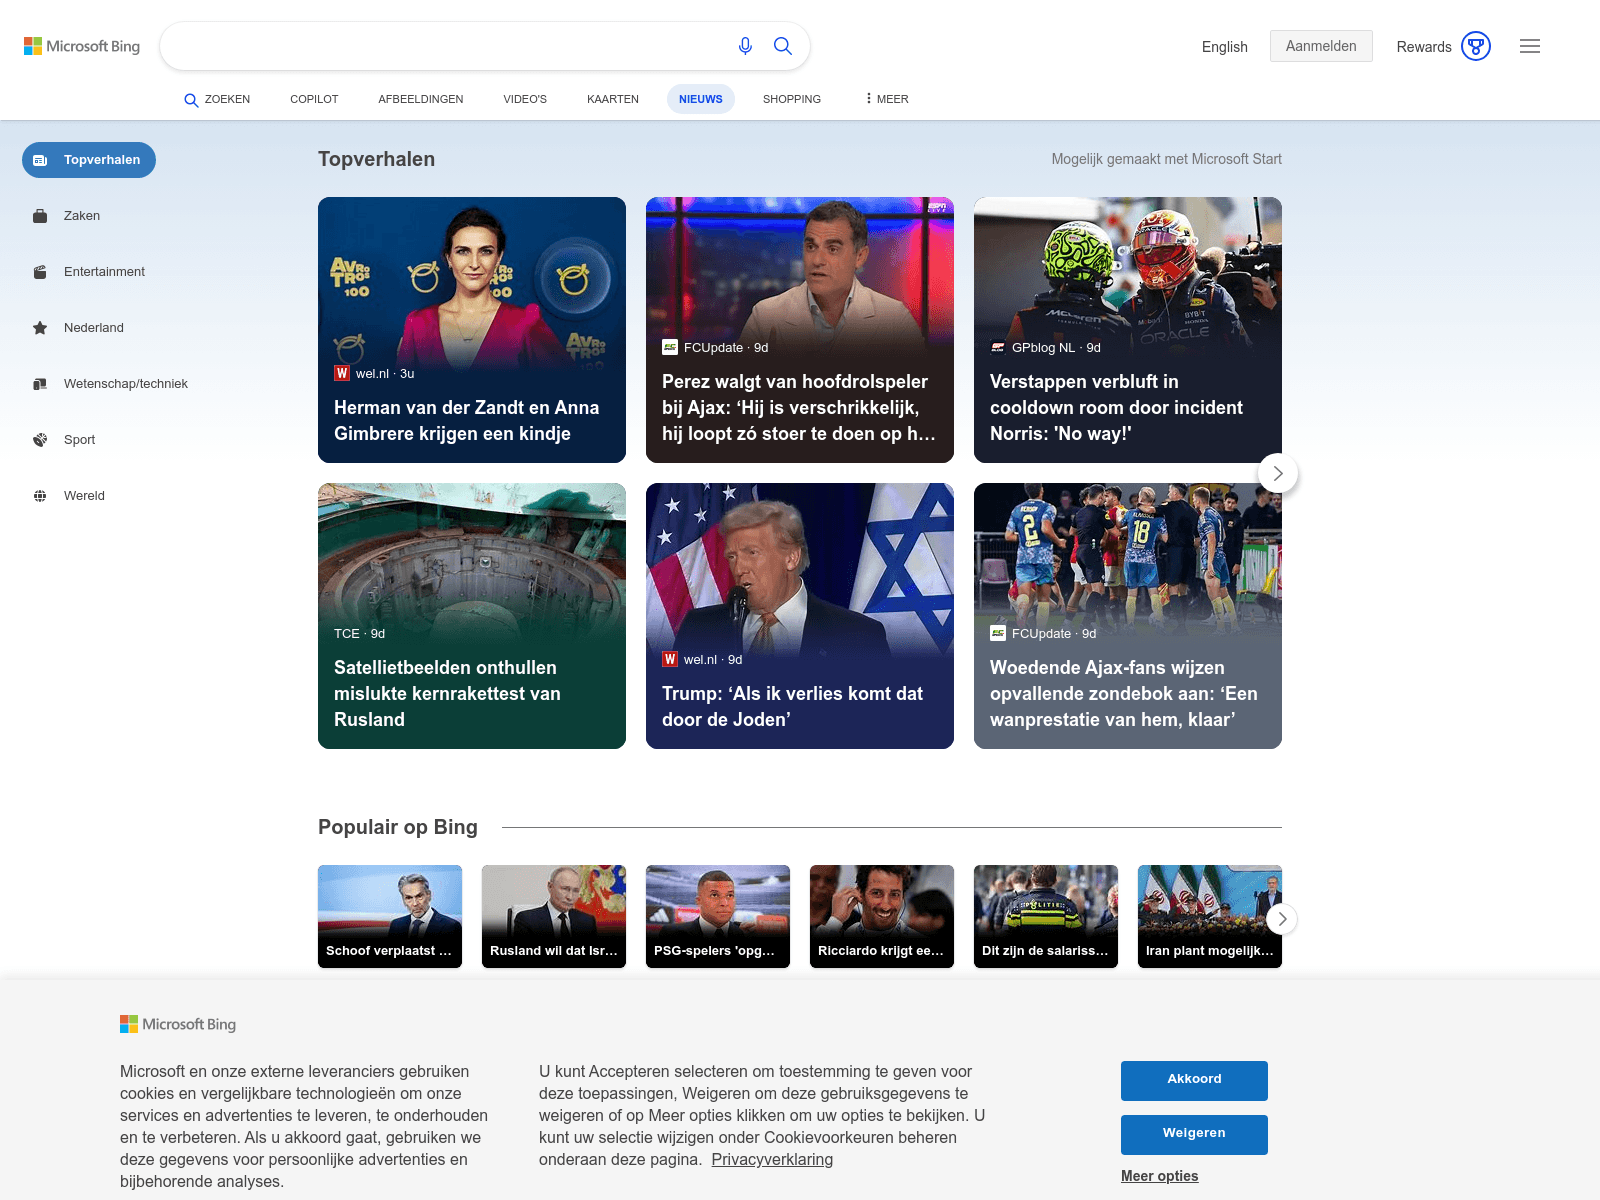Select Topverhalen category in sidebar

(x=89, y=160)
